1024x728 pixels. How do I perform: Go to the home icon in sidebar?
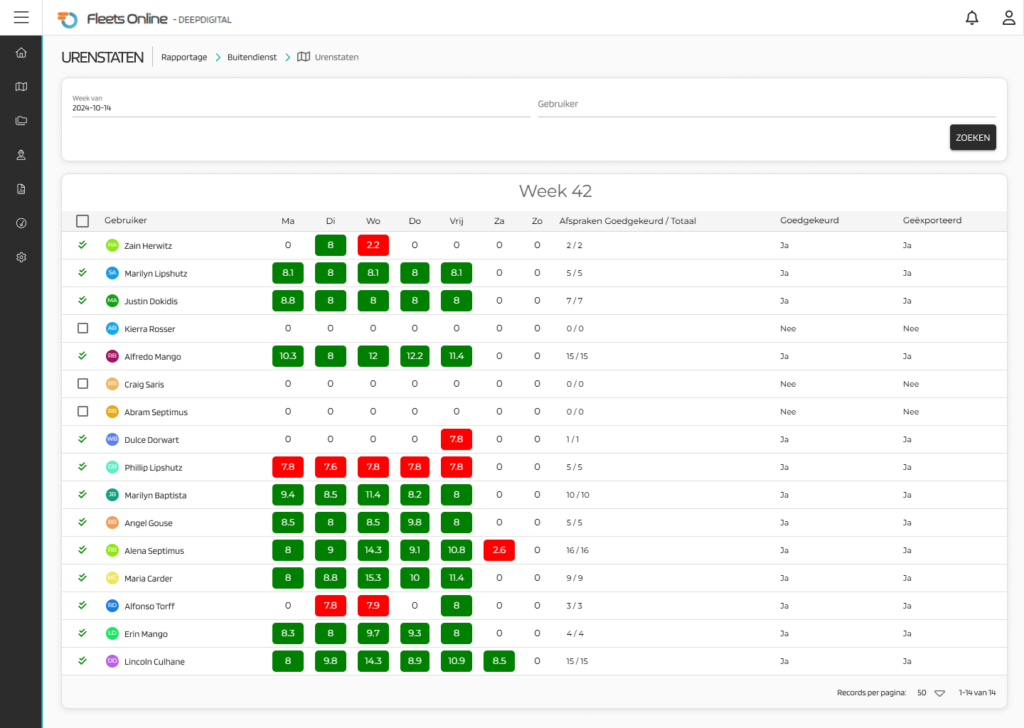point(21,53)
